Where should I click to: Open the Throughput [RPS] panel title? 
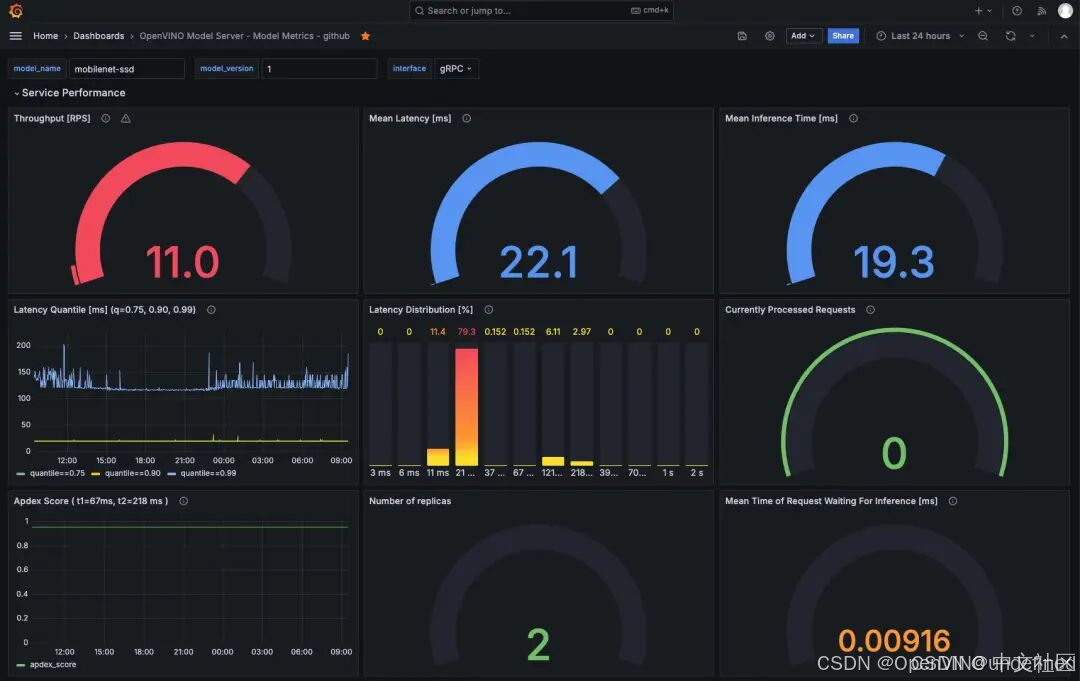click(52, 118)
